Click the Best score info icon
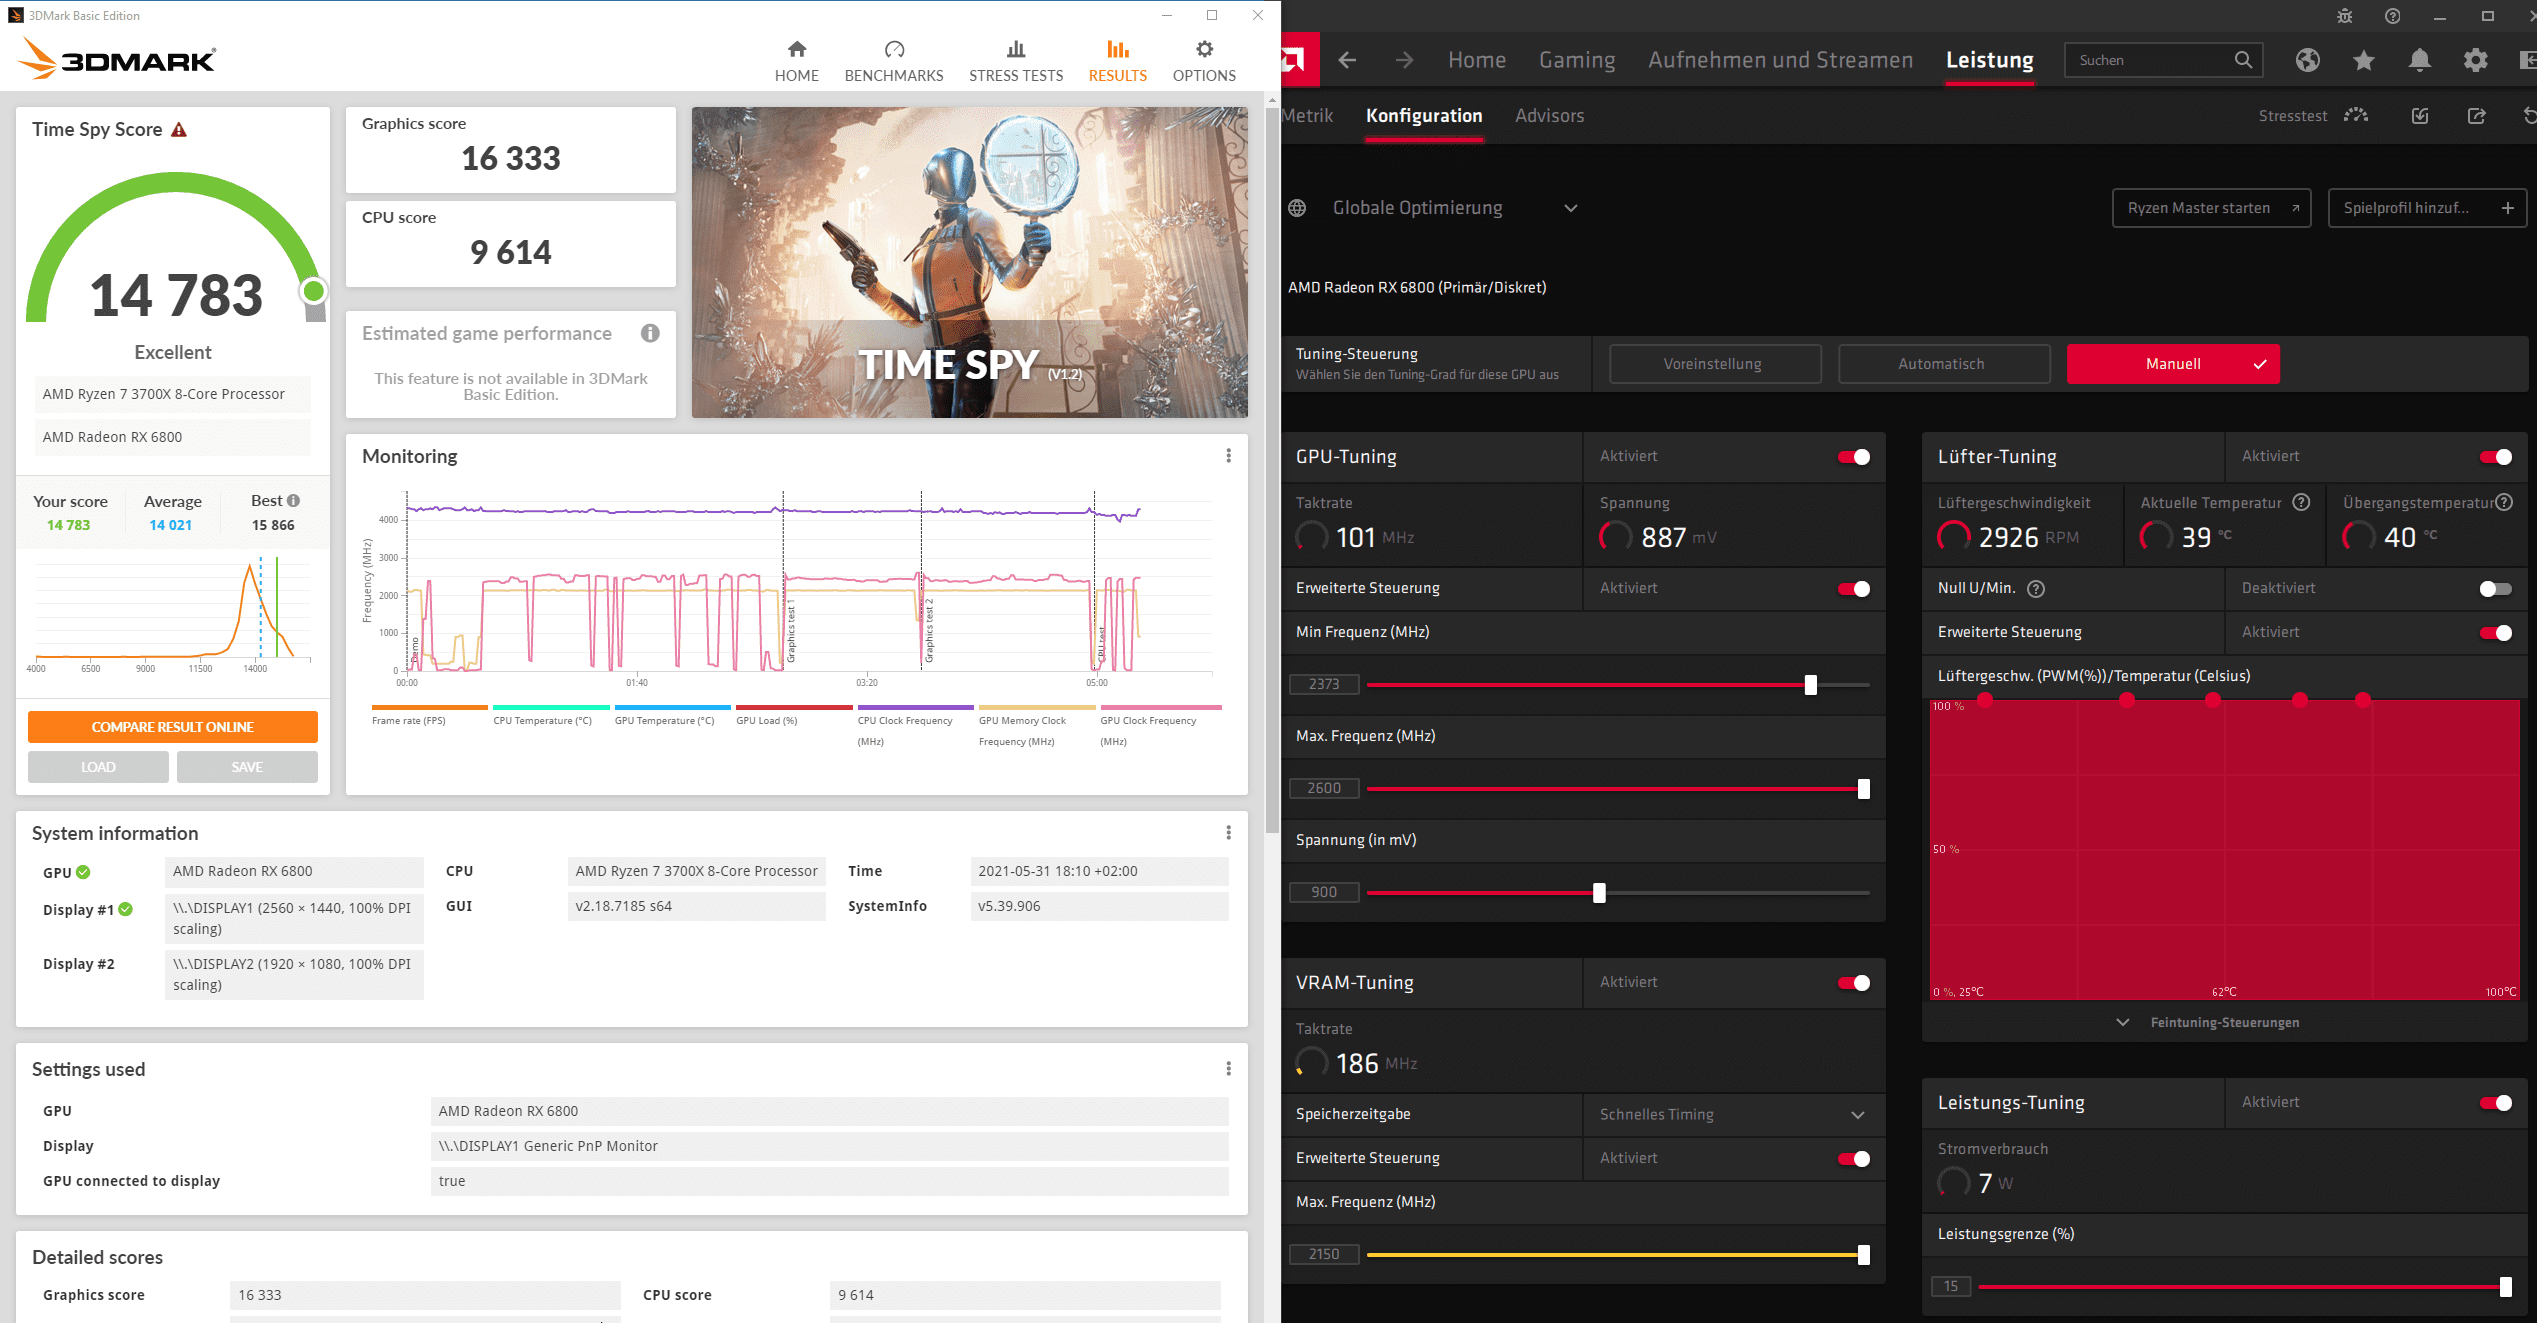 coord(293,500)
